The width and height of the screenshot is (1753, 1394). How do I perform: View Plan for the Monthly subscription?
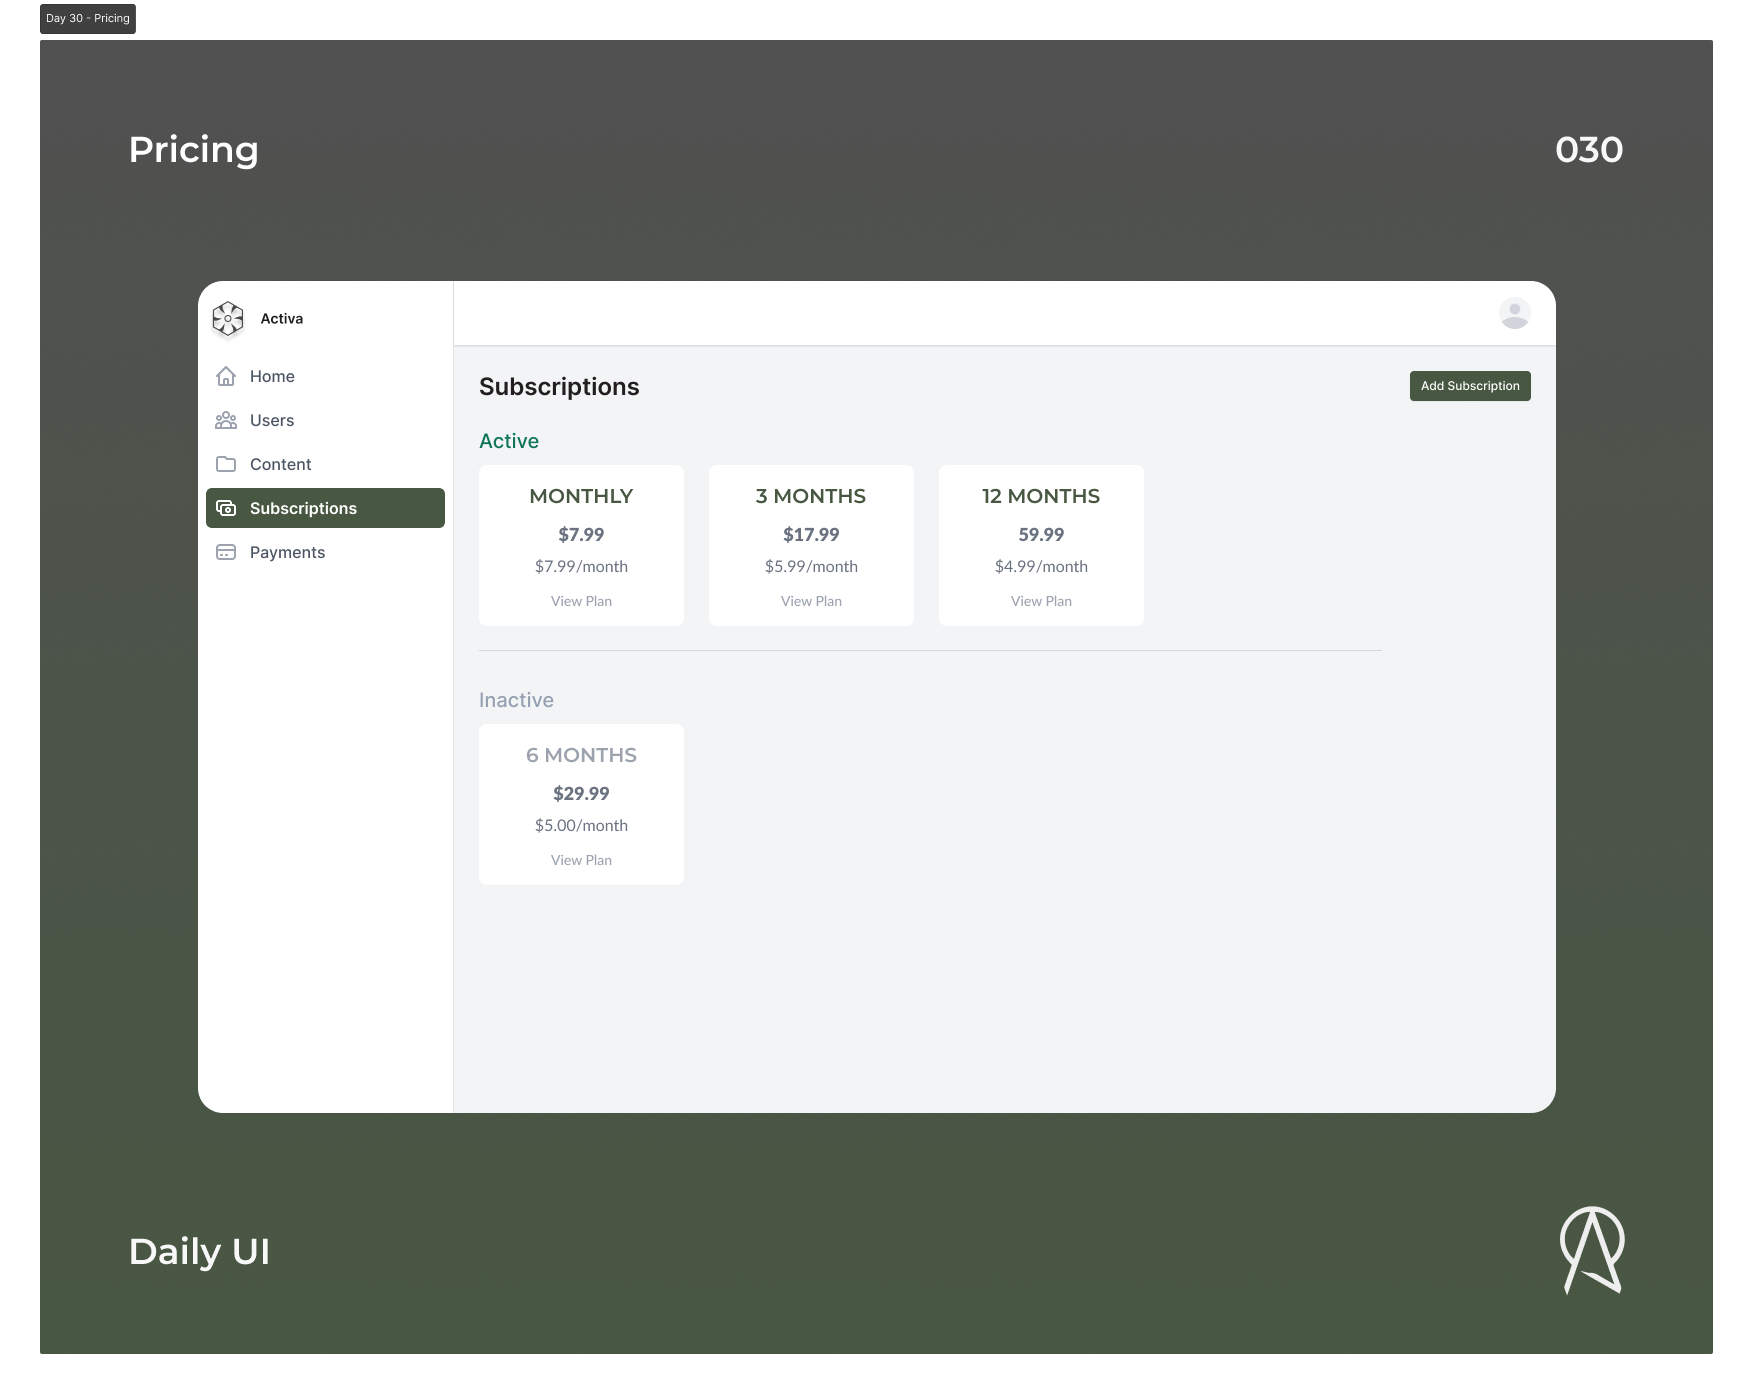pos(581,601)
